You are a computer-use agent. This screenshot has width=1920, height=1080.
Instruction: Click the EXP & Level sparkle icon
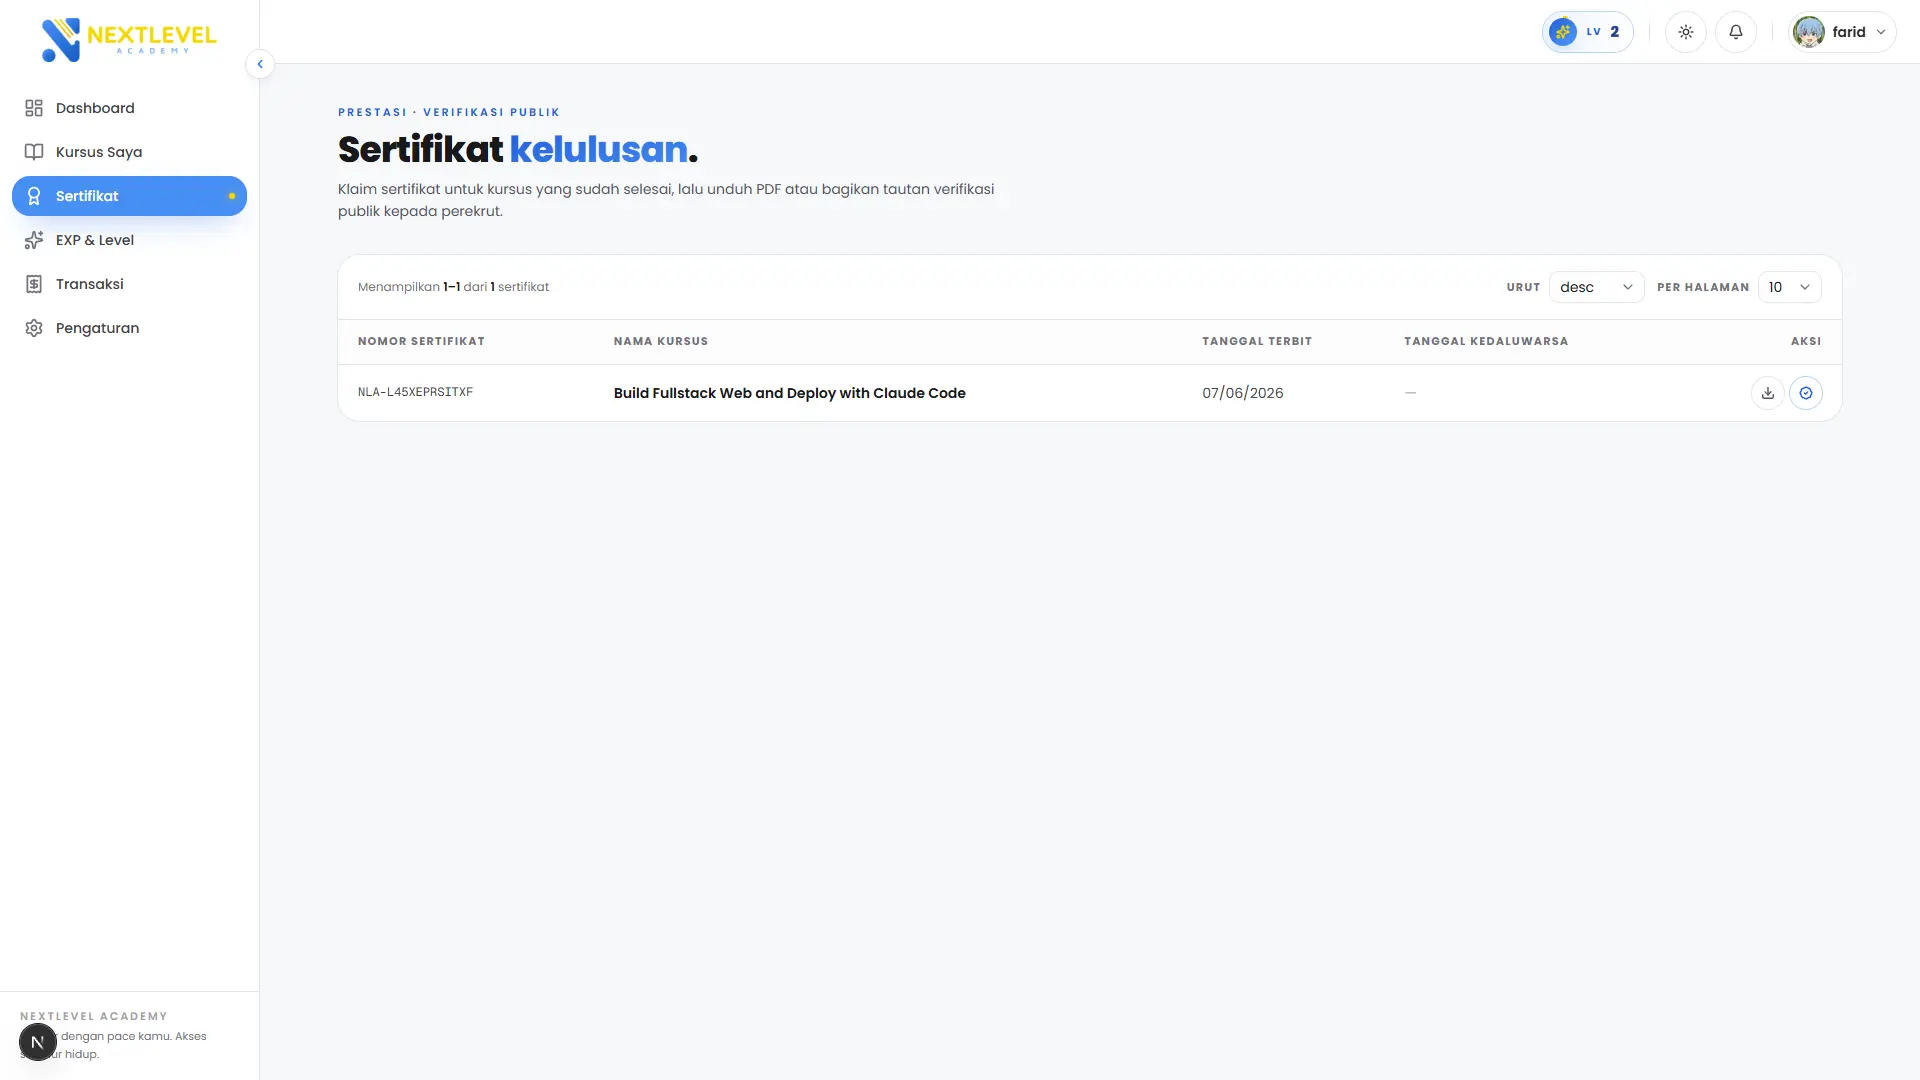point(34,240)
